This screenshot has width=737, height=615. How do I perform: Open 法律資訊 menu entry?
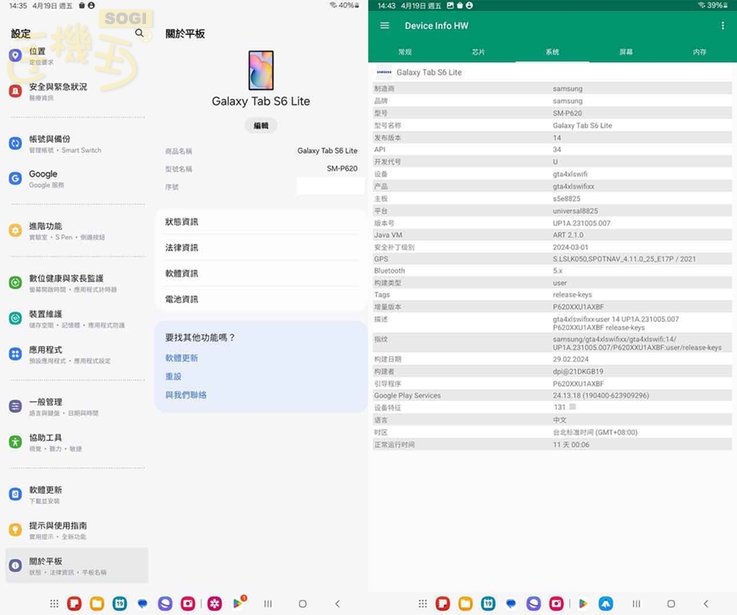point(261,248)
